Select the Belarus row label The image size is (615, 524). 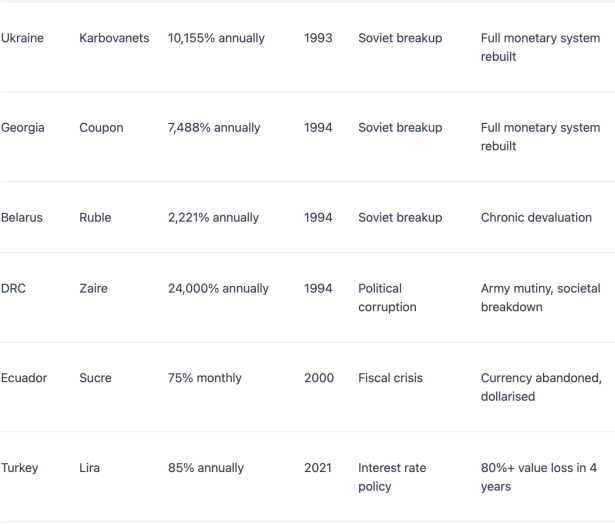coord(22,218)
